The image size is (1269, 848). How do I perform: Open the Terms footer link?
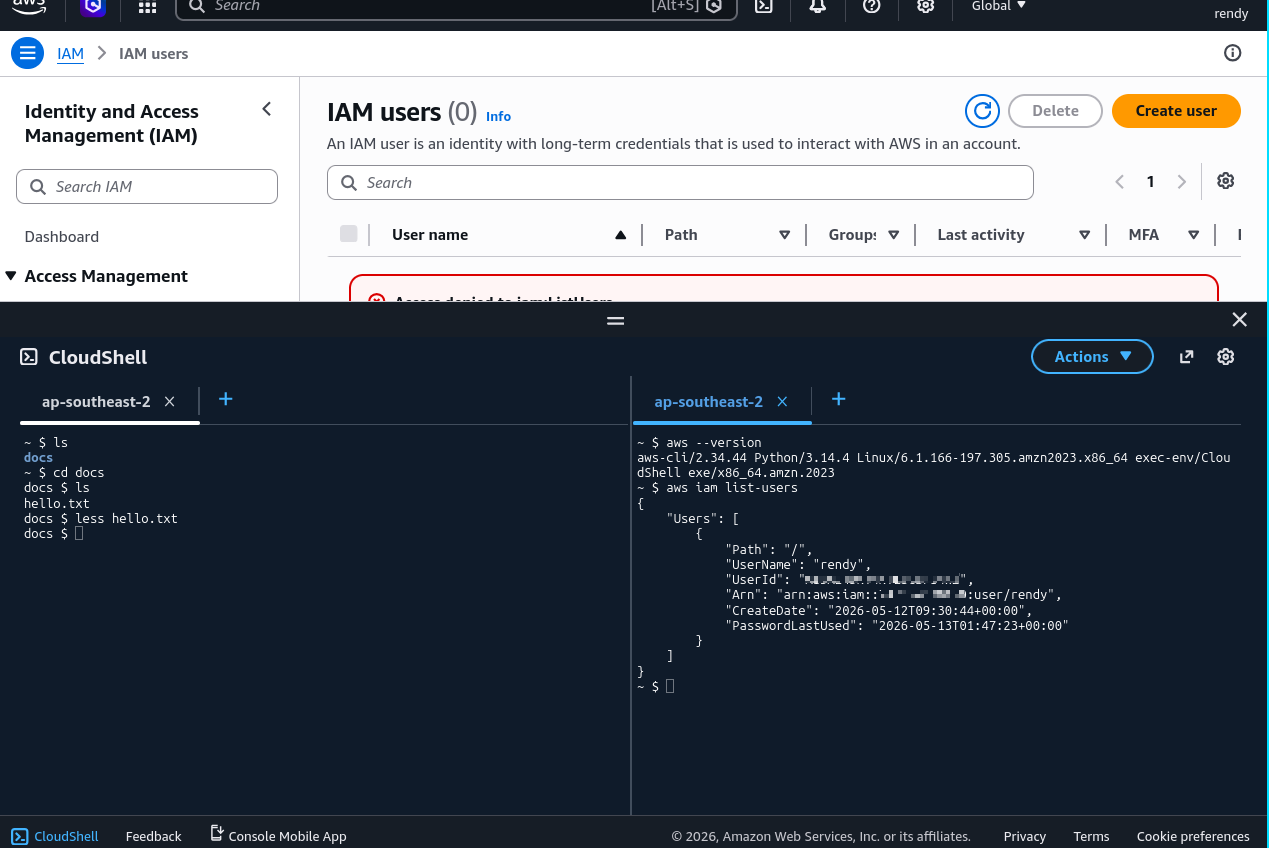point(1091,836)
